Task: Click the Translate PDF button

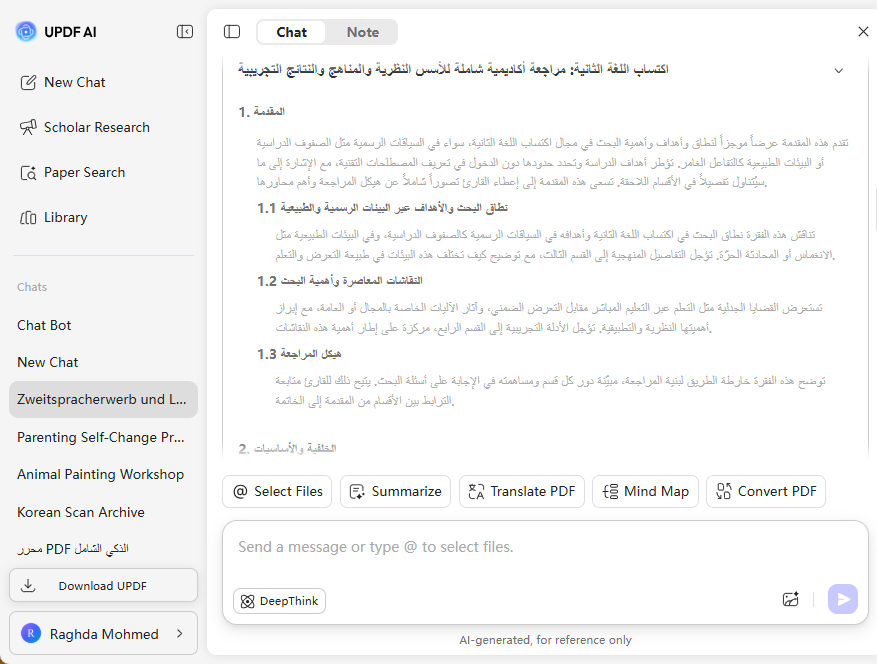Action: [x=522, y=492]
